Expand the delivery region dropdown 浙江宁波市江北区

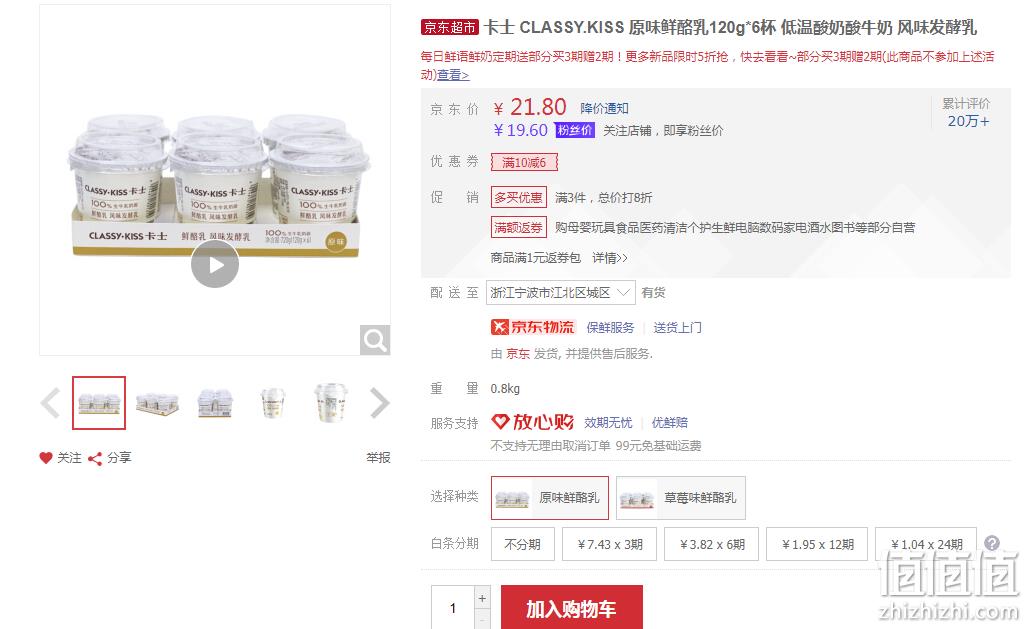tap(561, 293)
